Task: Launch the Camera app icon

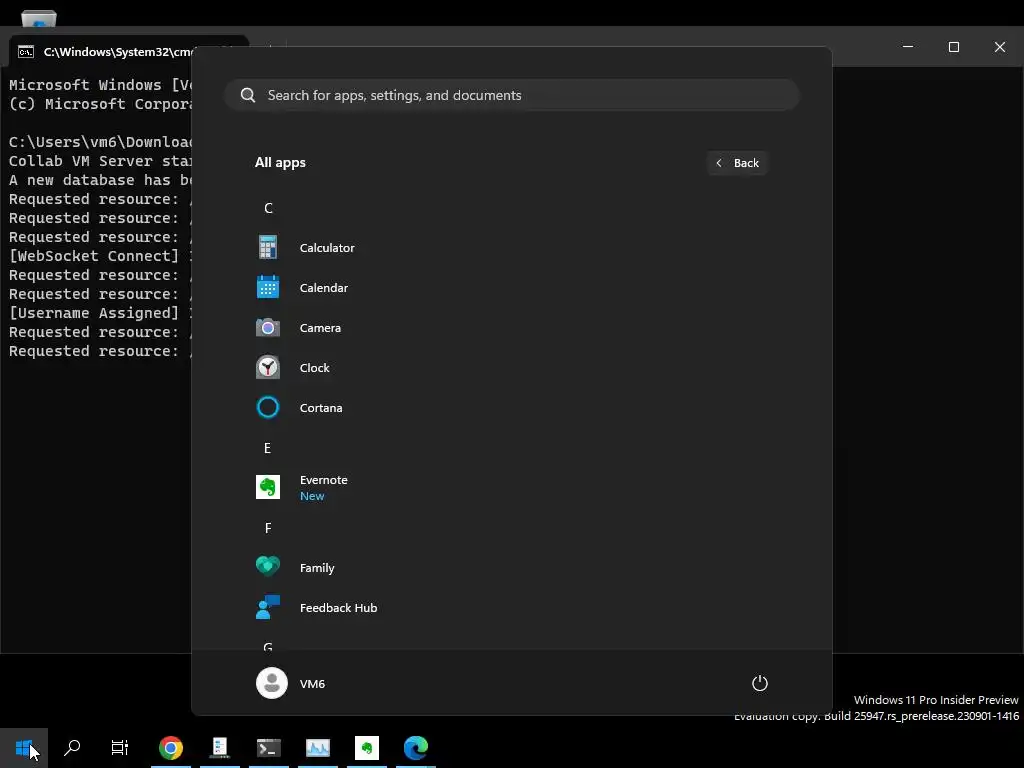Action: [268, 327]
